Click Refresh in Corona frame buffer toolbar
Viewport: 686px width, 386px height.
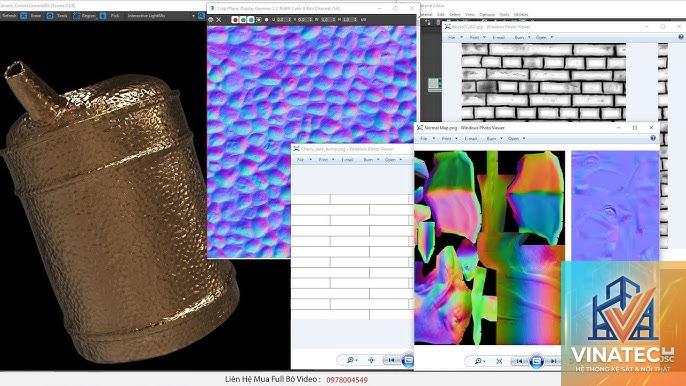pos(9,16)
